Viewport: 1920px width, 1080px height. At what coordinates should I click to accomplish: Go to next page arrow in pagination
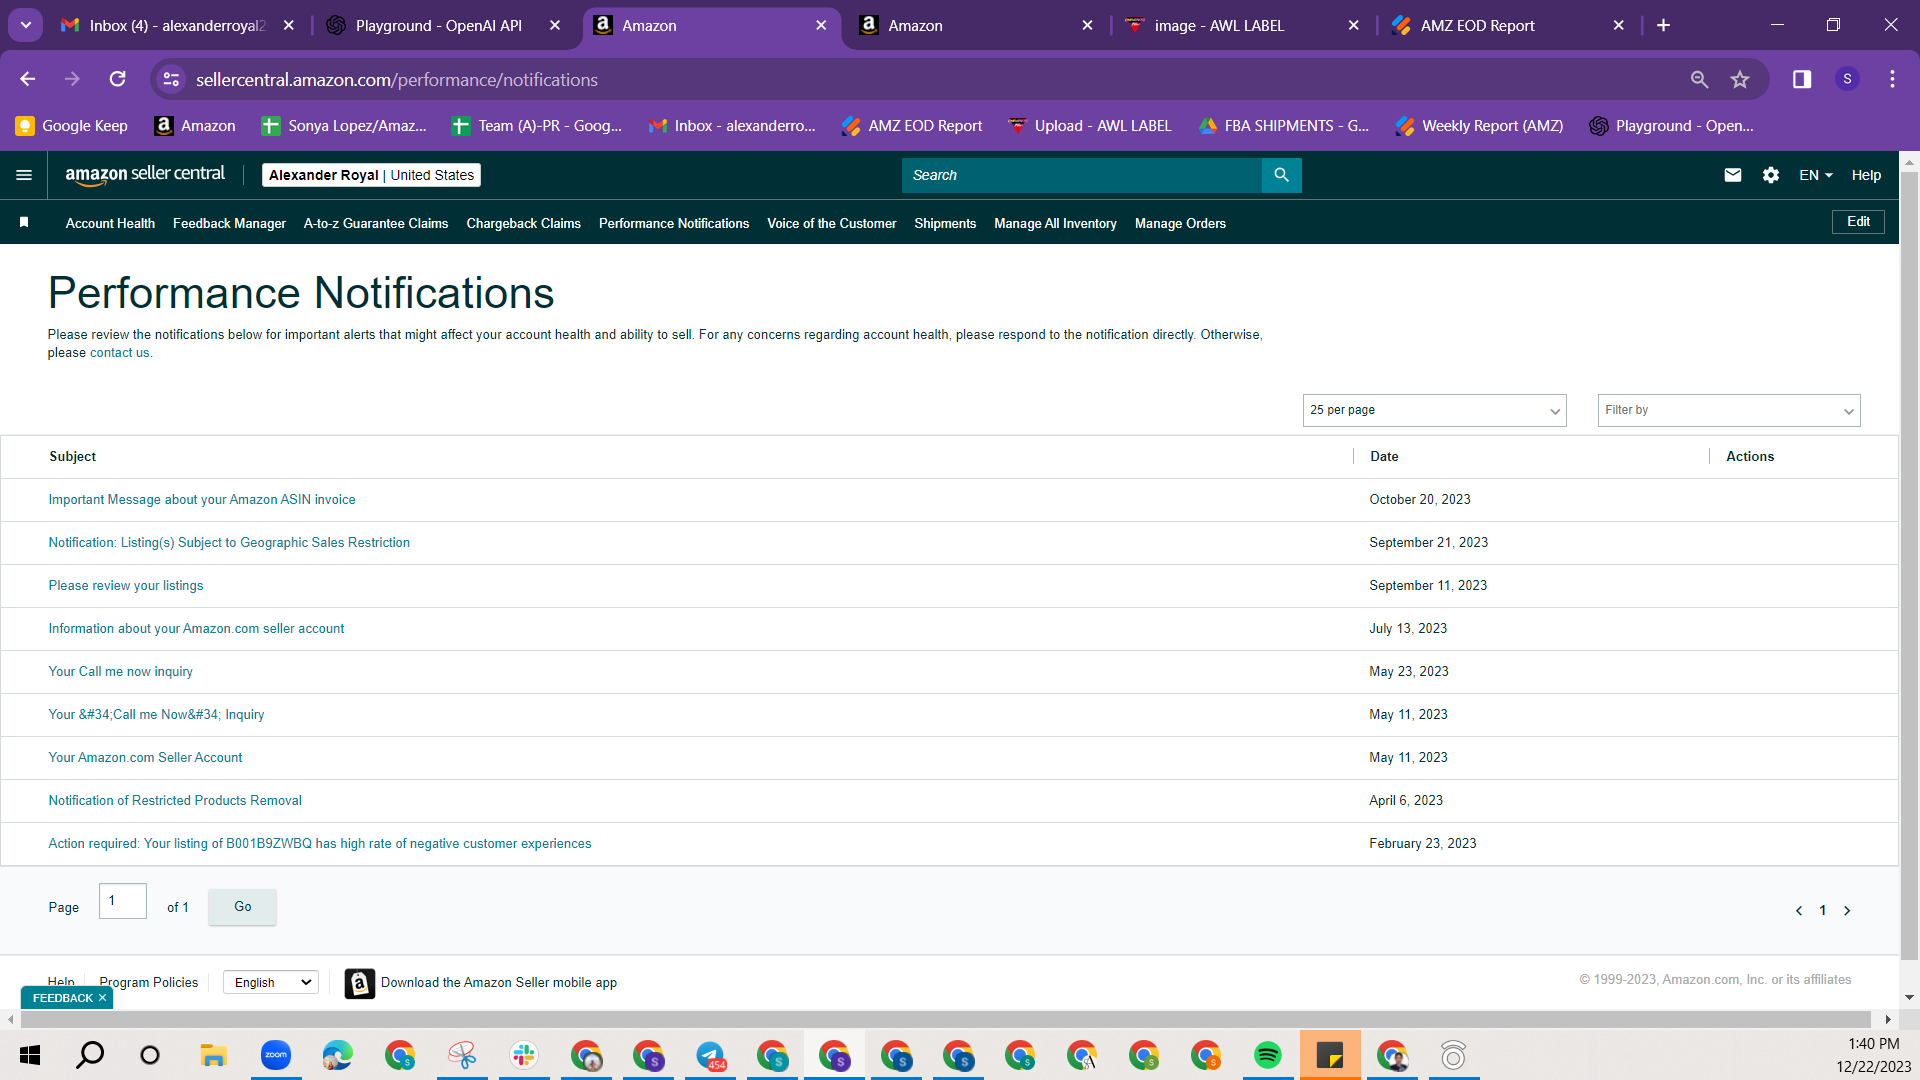1847,910
